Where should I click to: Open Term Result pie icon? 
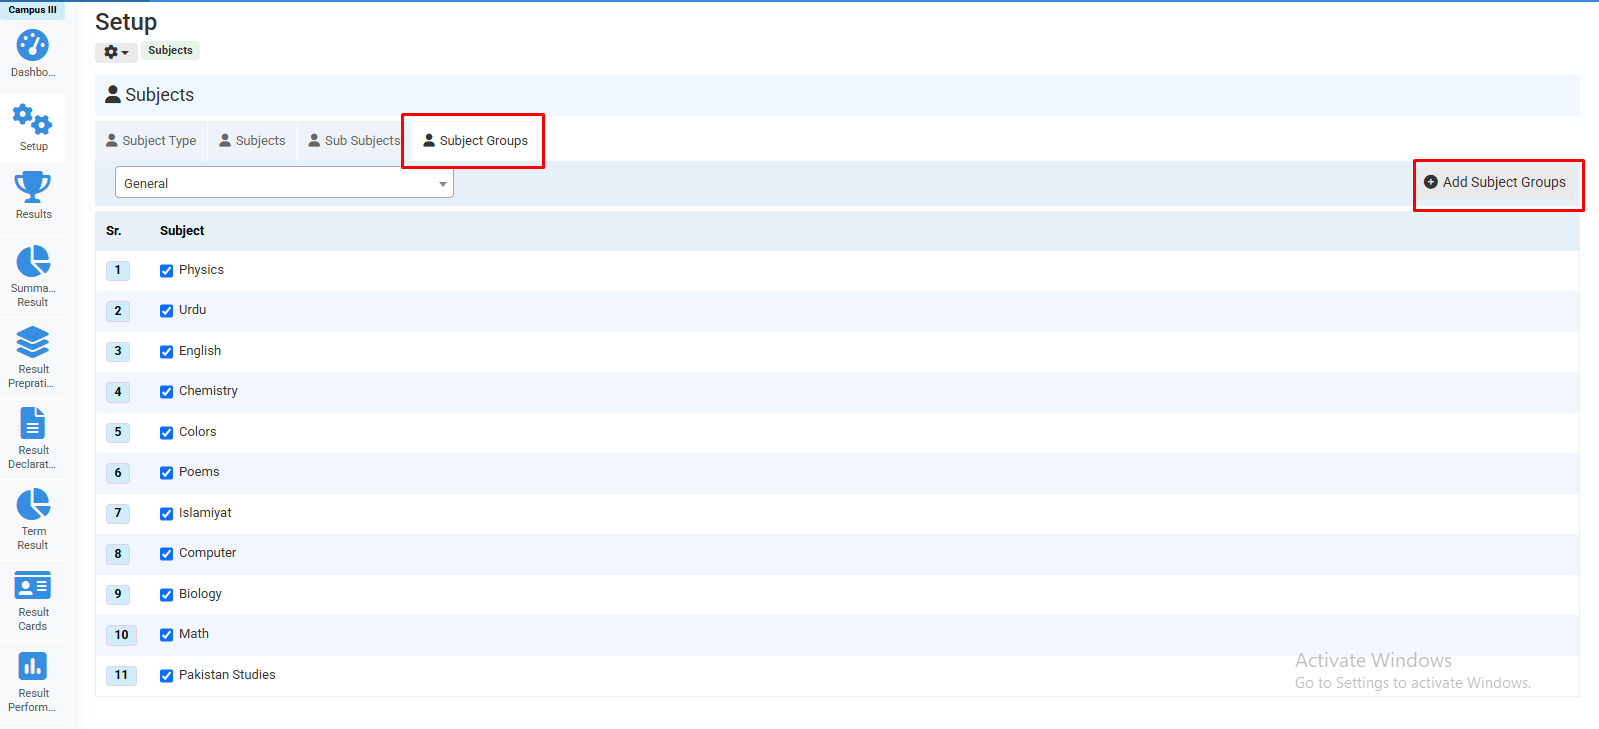[33, 504]
